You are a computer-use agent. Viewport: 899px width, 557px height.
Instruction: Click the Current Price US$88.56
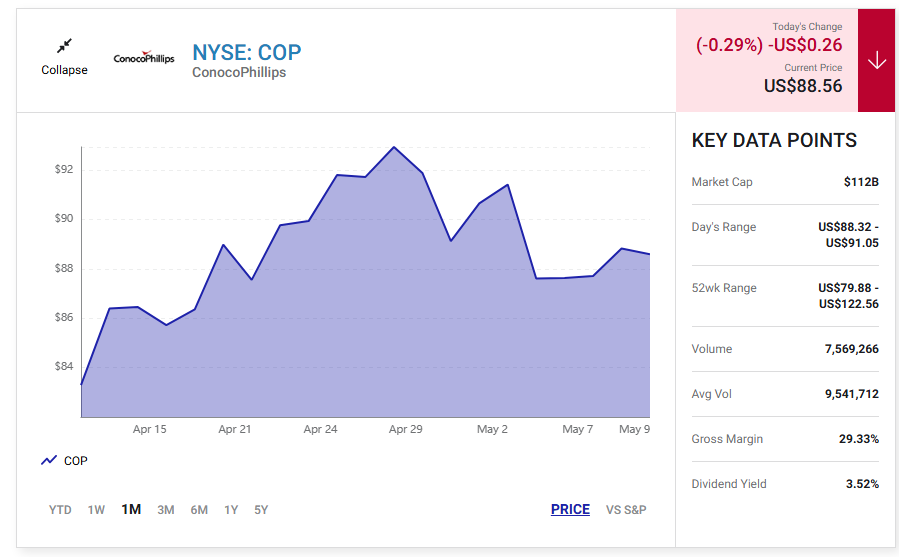click(803, 86)
